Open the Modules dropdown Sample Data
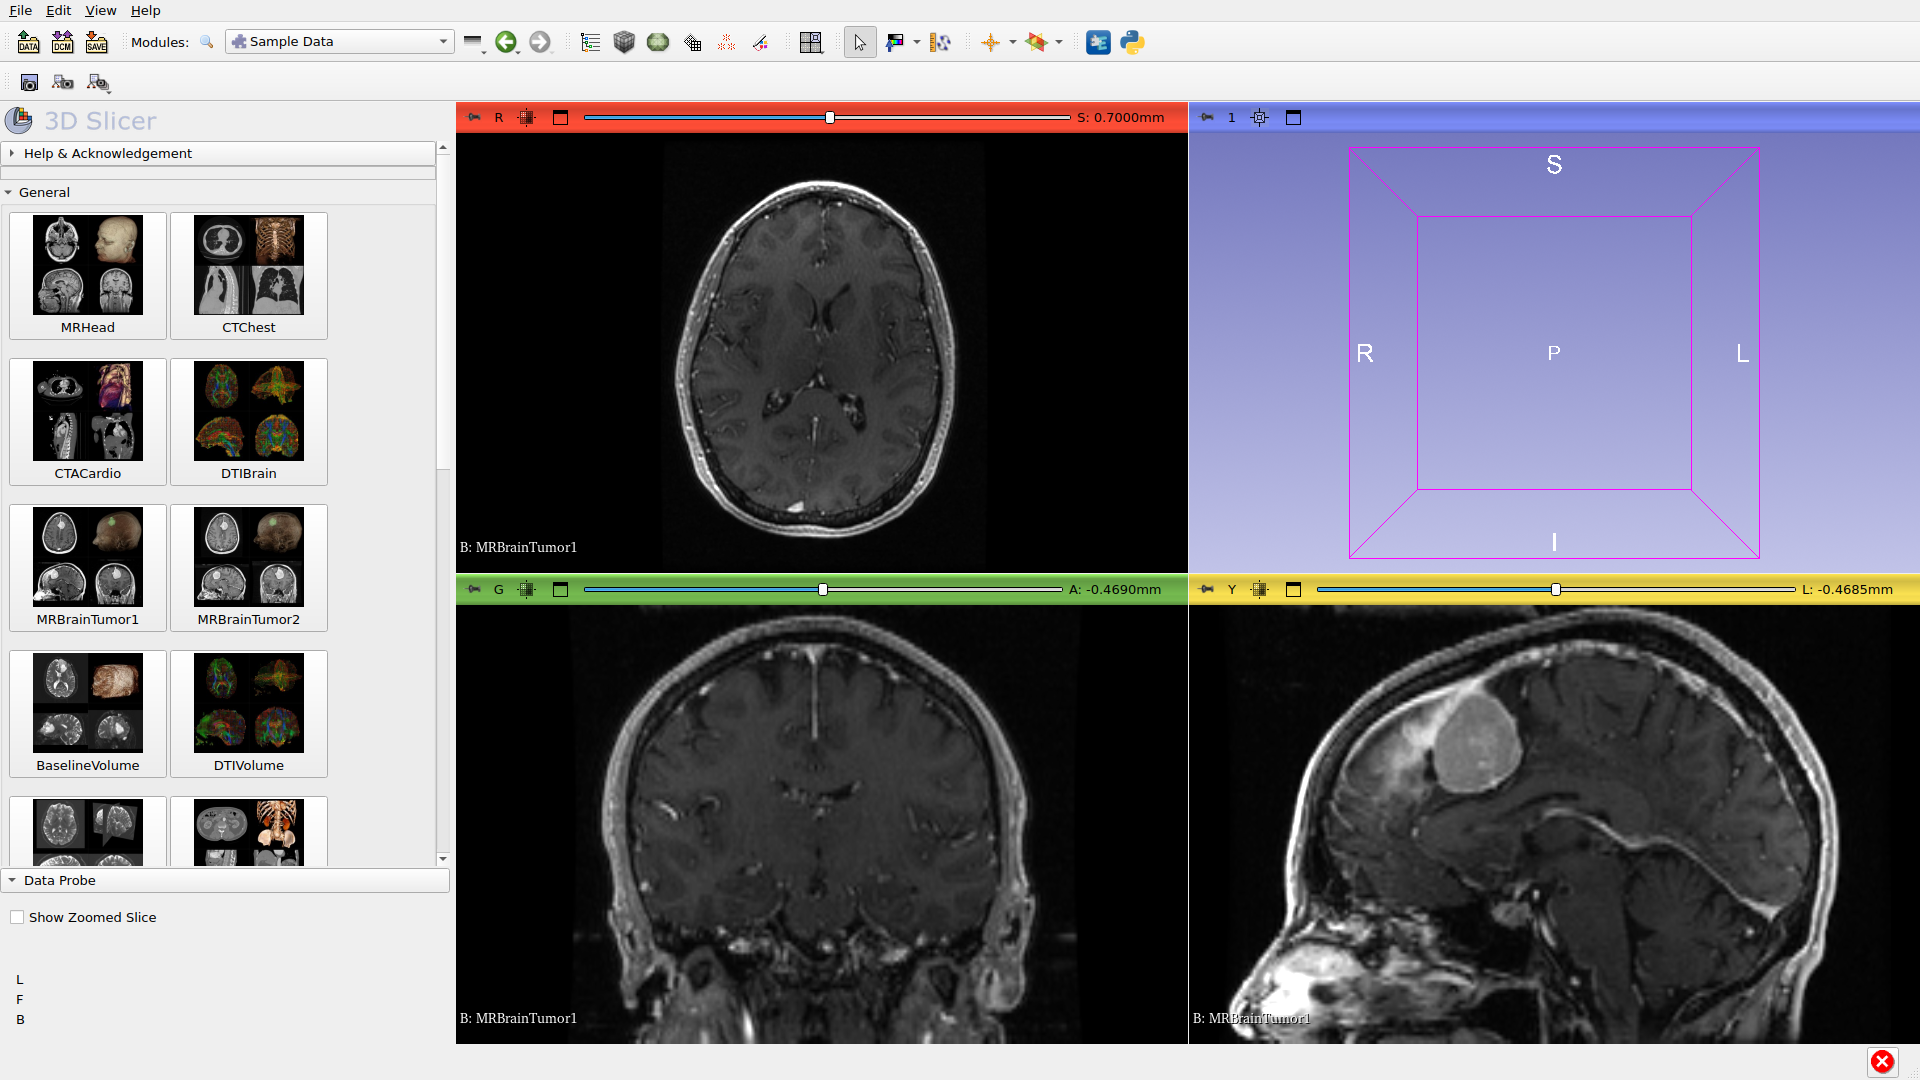The height and width of the screenshot is (1080, 1920). (340, 42)
